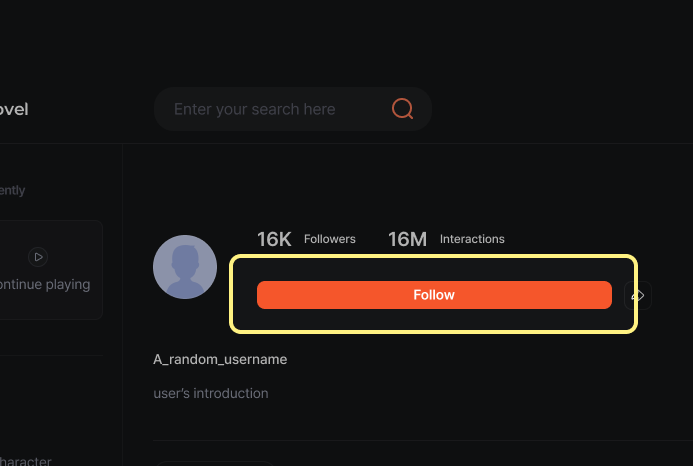Image resolution: width=693 pixels, height=466 pixels.
Task: View the 16K Followers list
Action: coord(306,239)
